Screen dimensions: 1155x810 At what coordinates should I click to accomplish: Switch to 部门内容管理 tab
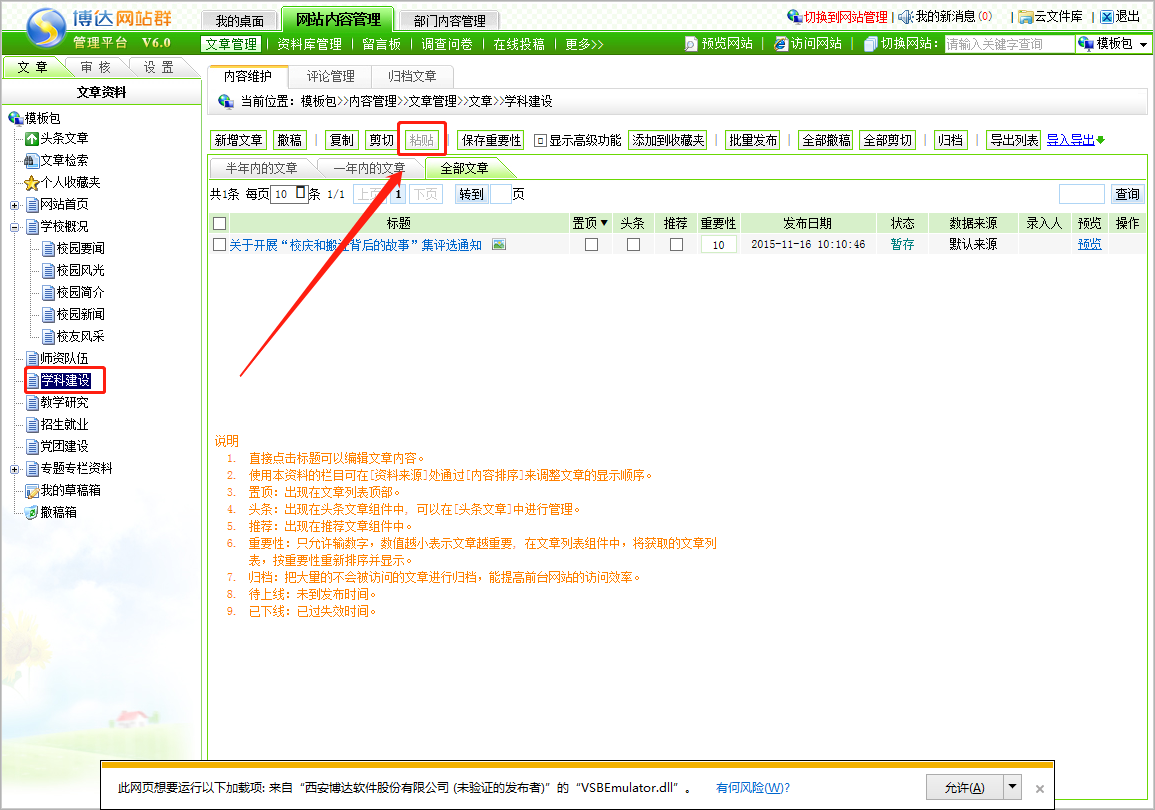point(449,21)
